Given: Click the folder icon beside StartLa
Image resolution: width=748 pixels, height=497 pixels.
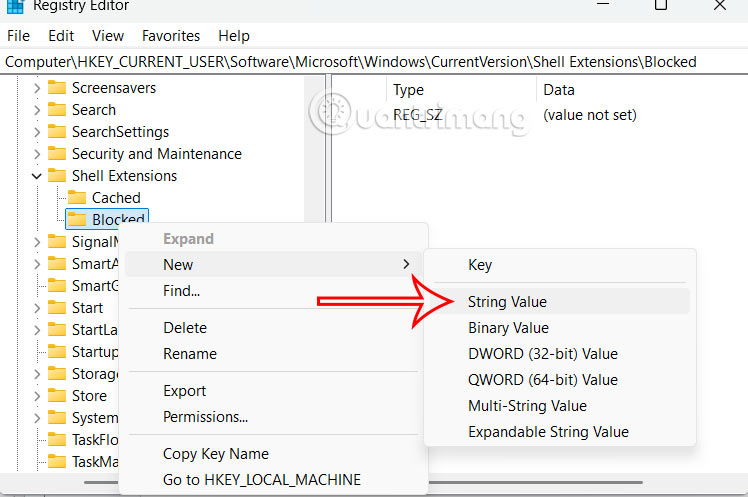Looking at the screenshot, I should [x=57, y=330].
